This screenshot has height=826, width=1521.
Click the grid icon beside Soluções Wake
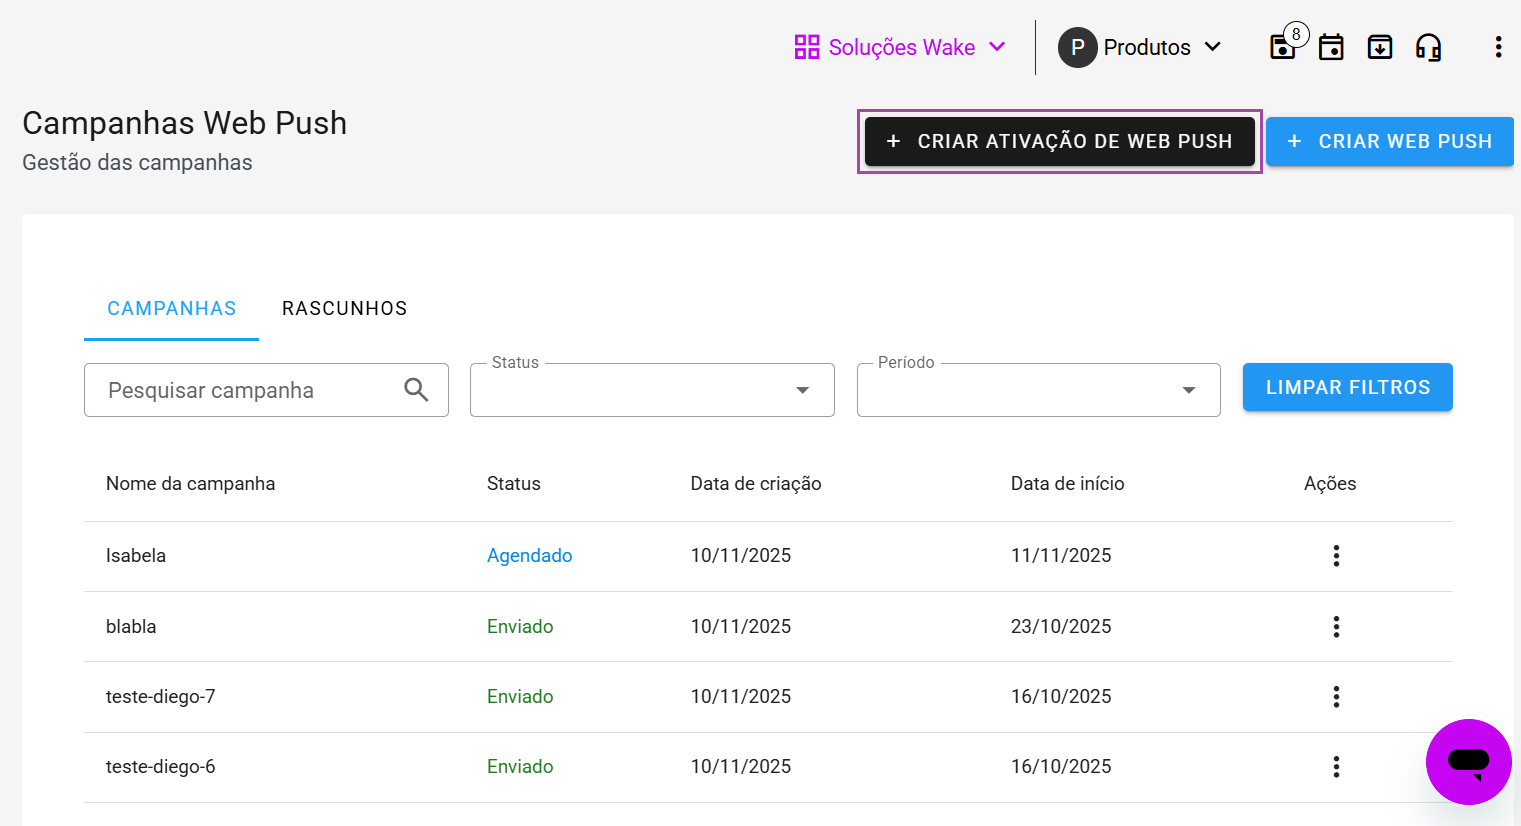(807, 47)
